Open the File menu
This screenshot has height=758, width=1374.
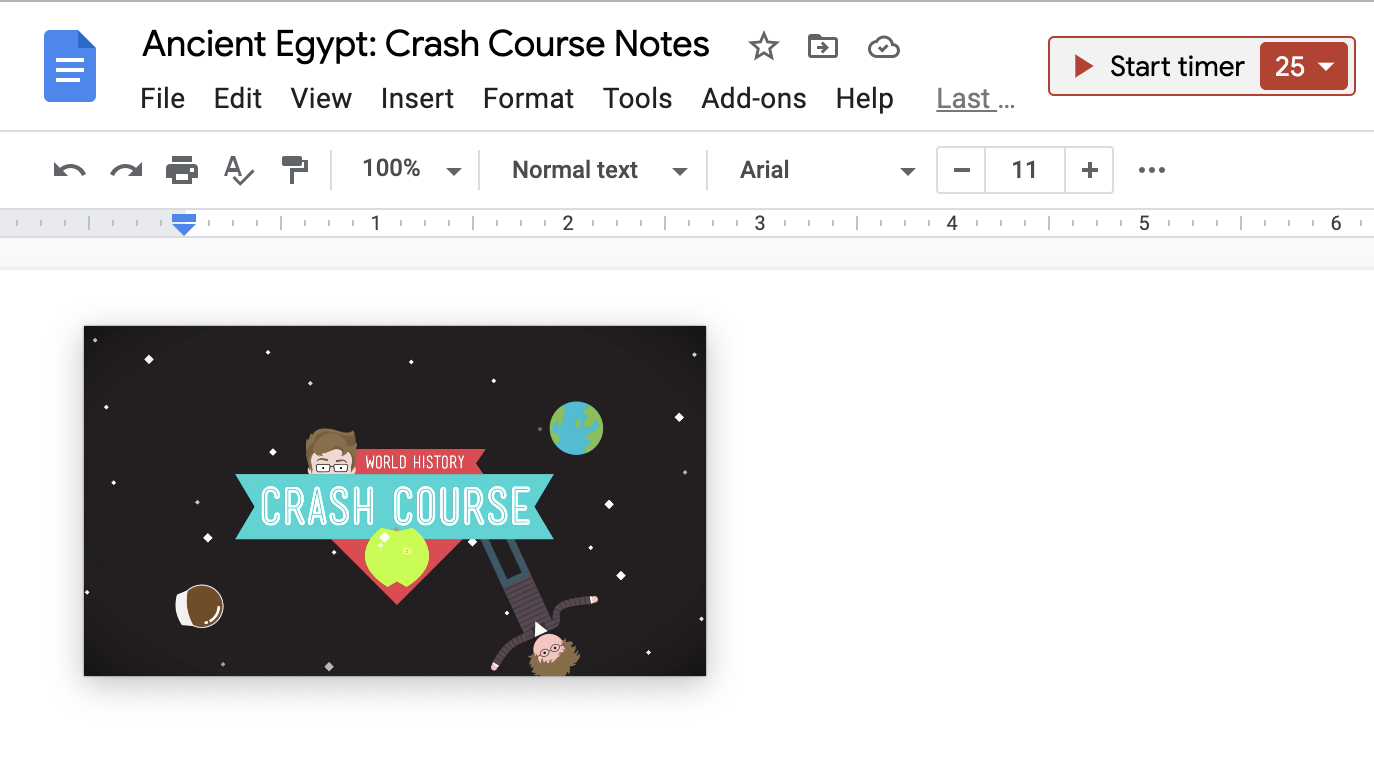coord(163,99)
